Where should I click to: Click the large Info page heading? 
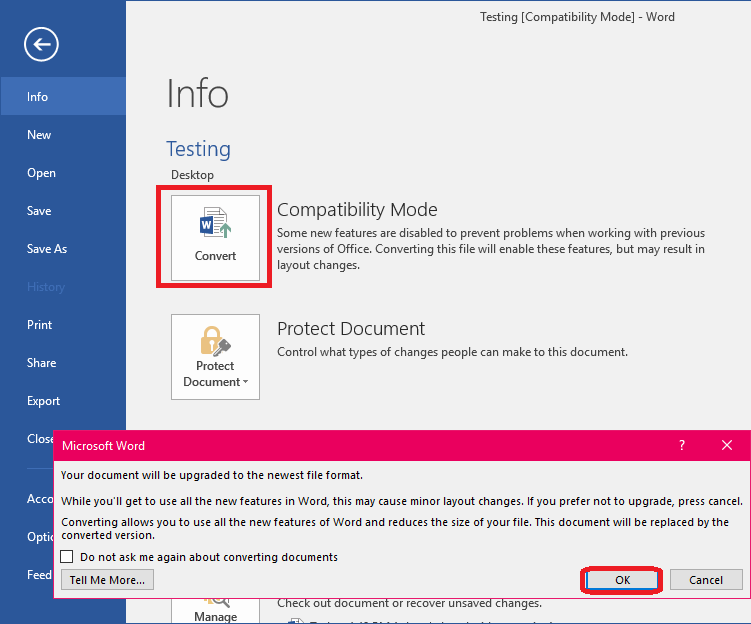point(197,93)
